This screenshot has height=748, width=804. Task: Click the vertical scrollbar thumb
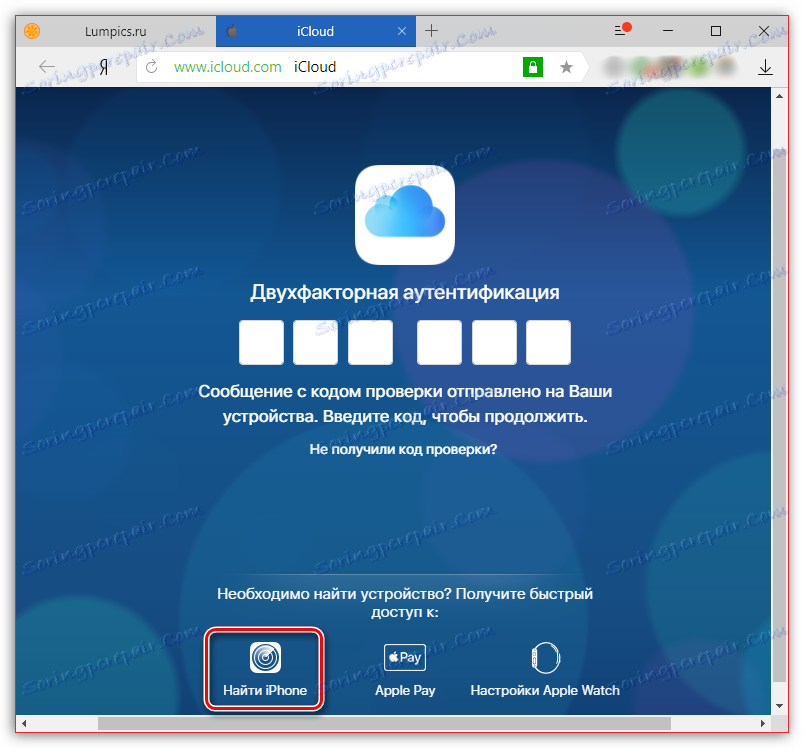pos(779,415)
